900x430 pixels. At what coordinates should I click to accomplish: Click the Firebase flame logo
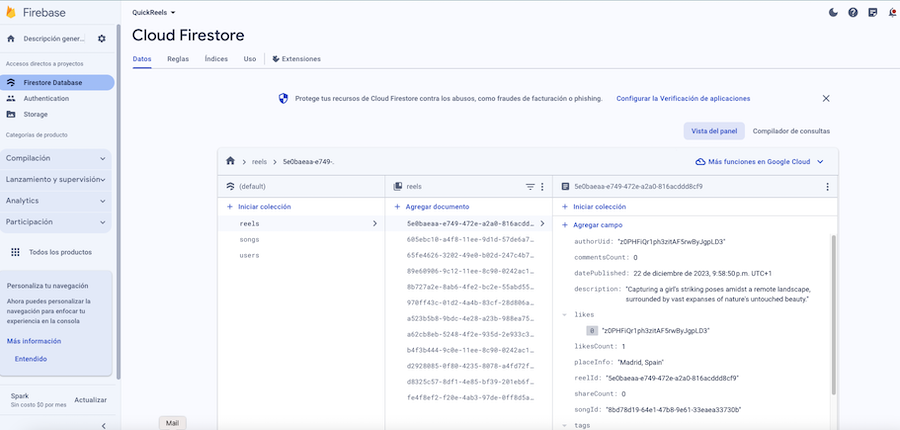(10, 12)
